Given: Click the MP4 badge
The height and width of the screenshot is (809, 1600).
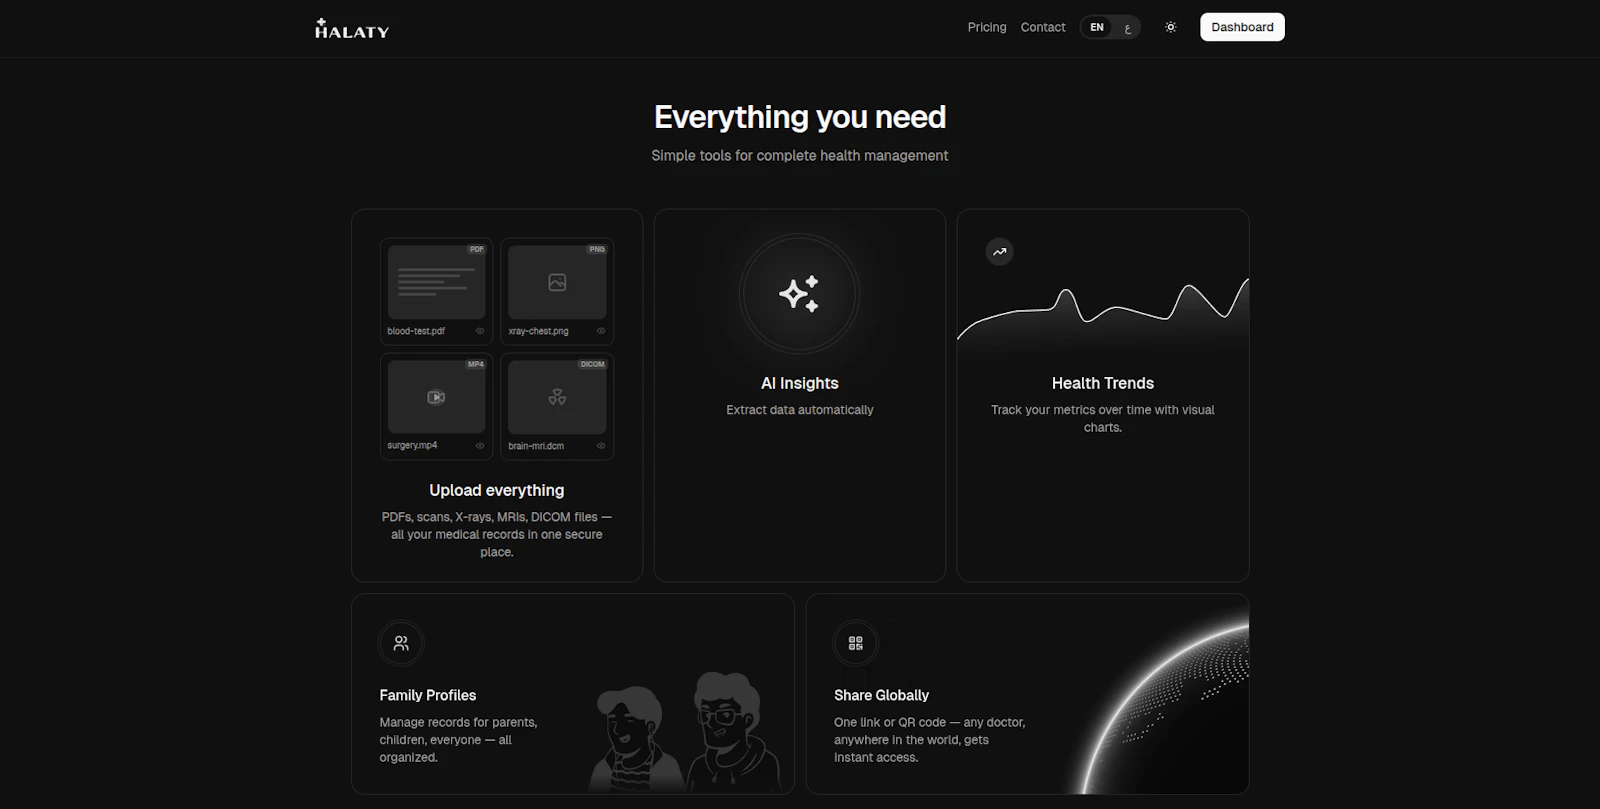Looking at the screenshot, I should [x=476, y=364].
